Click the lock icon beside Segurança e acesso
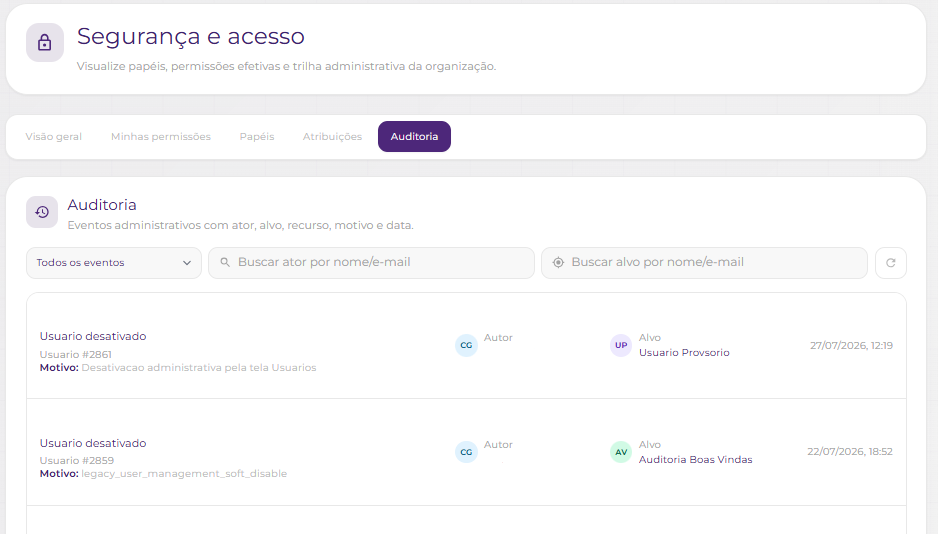Image resolution: width=938 pixels, height=534 pixels. 44,42
